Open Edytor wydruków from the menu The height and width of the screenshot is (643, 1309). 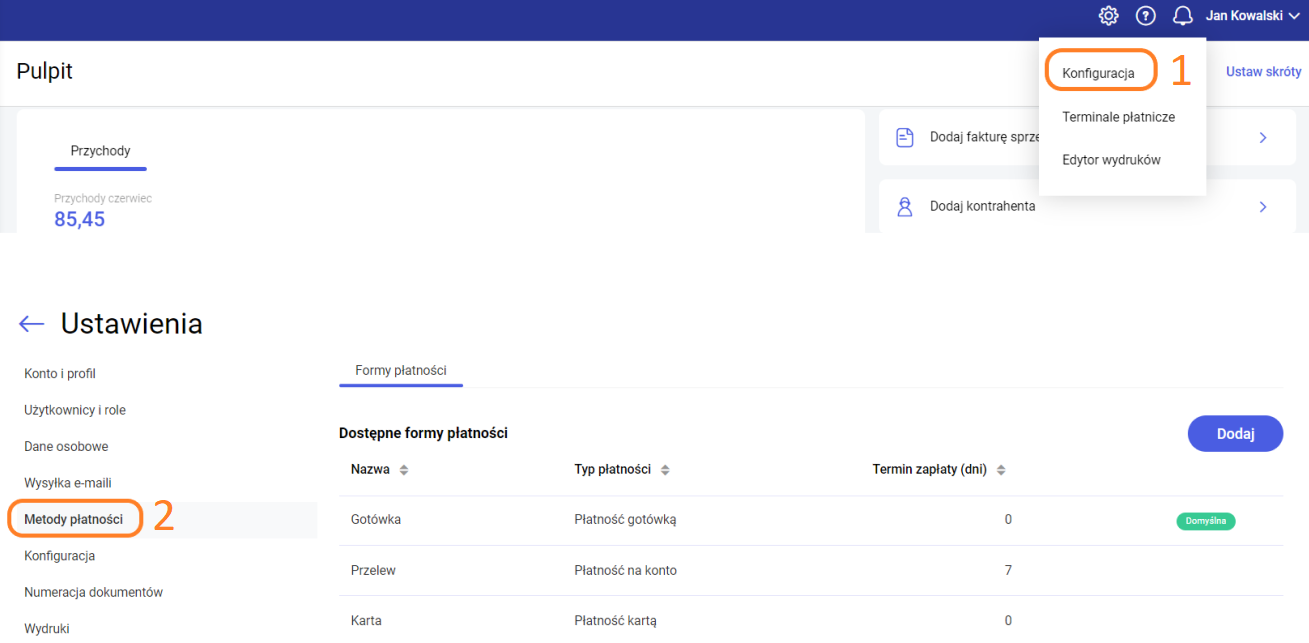click(1111, 160)
